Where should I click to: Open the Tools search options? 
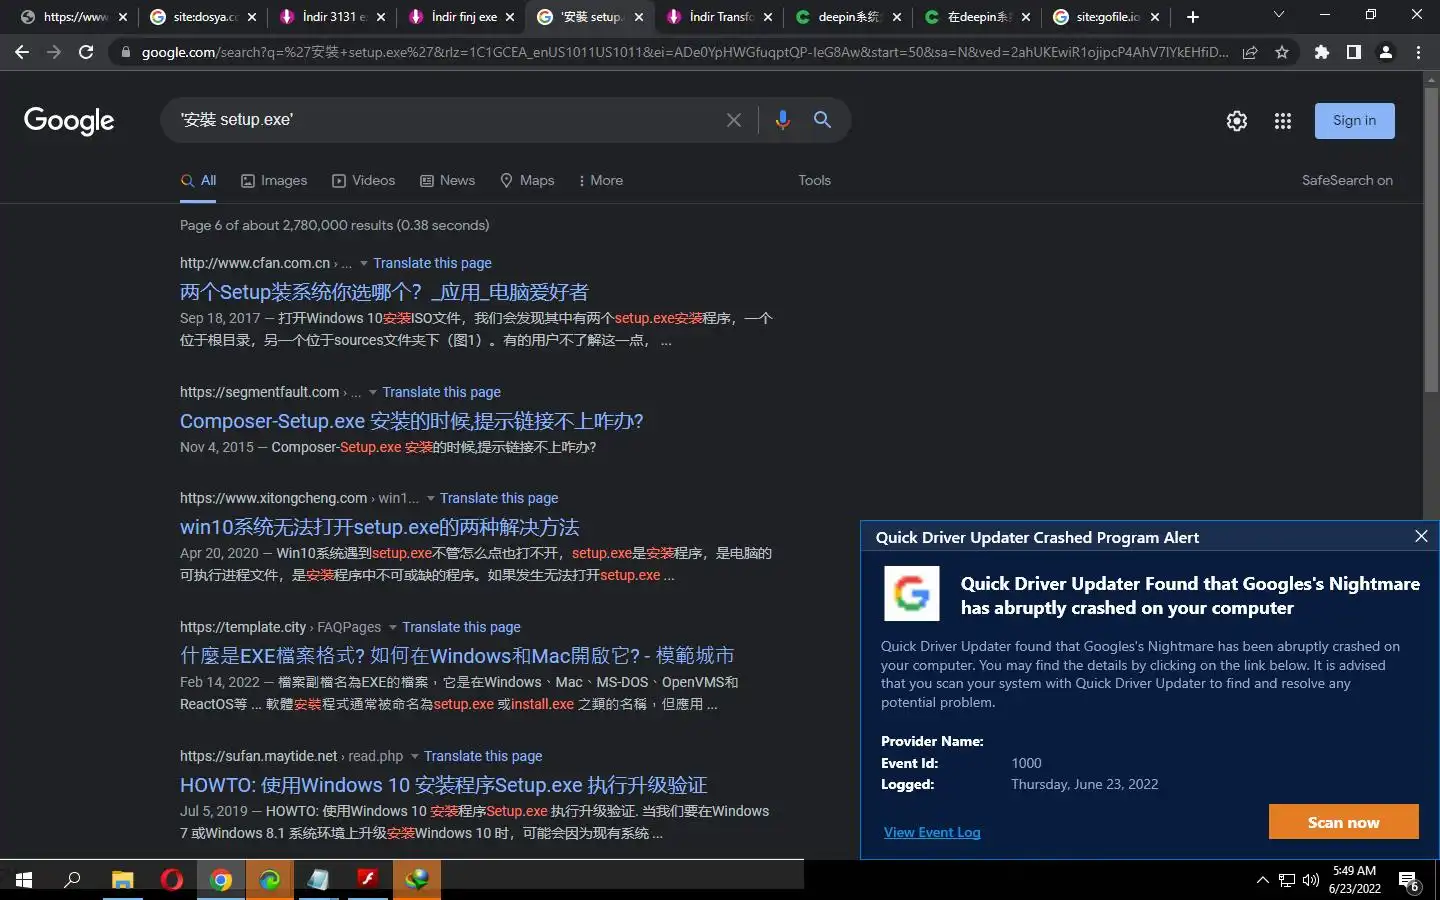pyautogui.click(x=814, y=180)
